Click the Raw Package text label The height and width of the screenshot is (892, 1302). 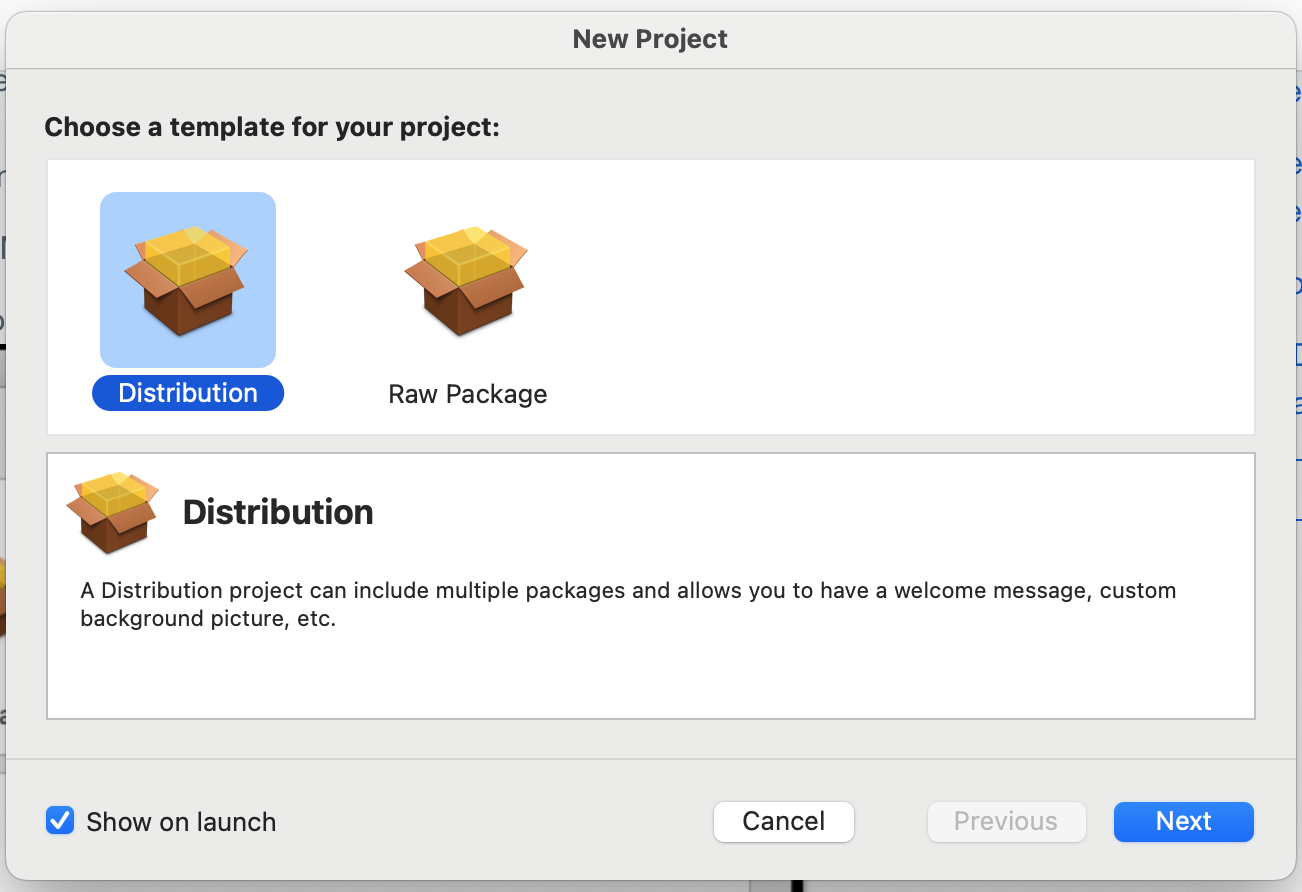[467, 394]
